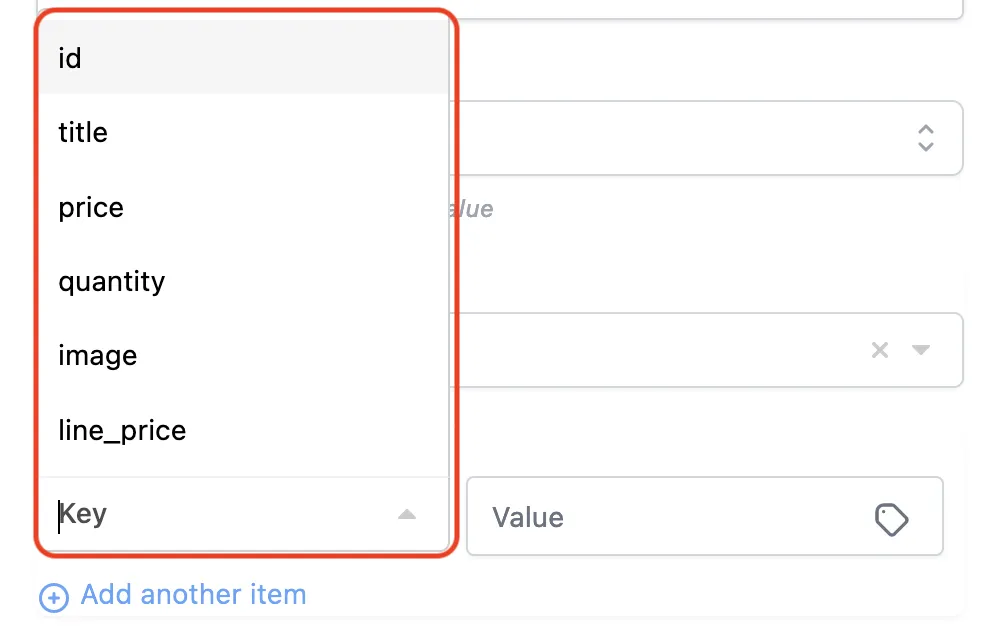Collapse the Key dropdown using its arrow
This screenshot has width=1002, height=638.
click(x=406, y=515)
